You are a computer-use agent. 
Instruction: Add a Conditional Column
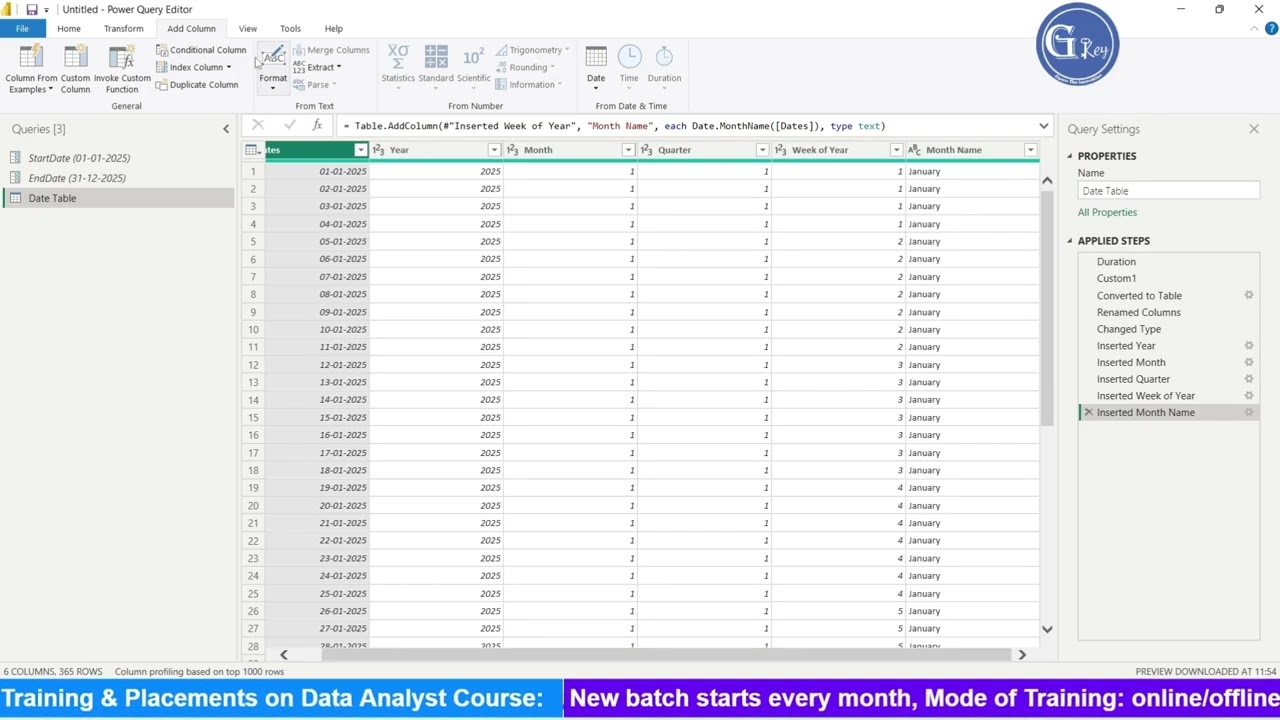(201, 50)
